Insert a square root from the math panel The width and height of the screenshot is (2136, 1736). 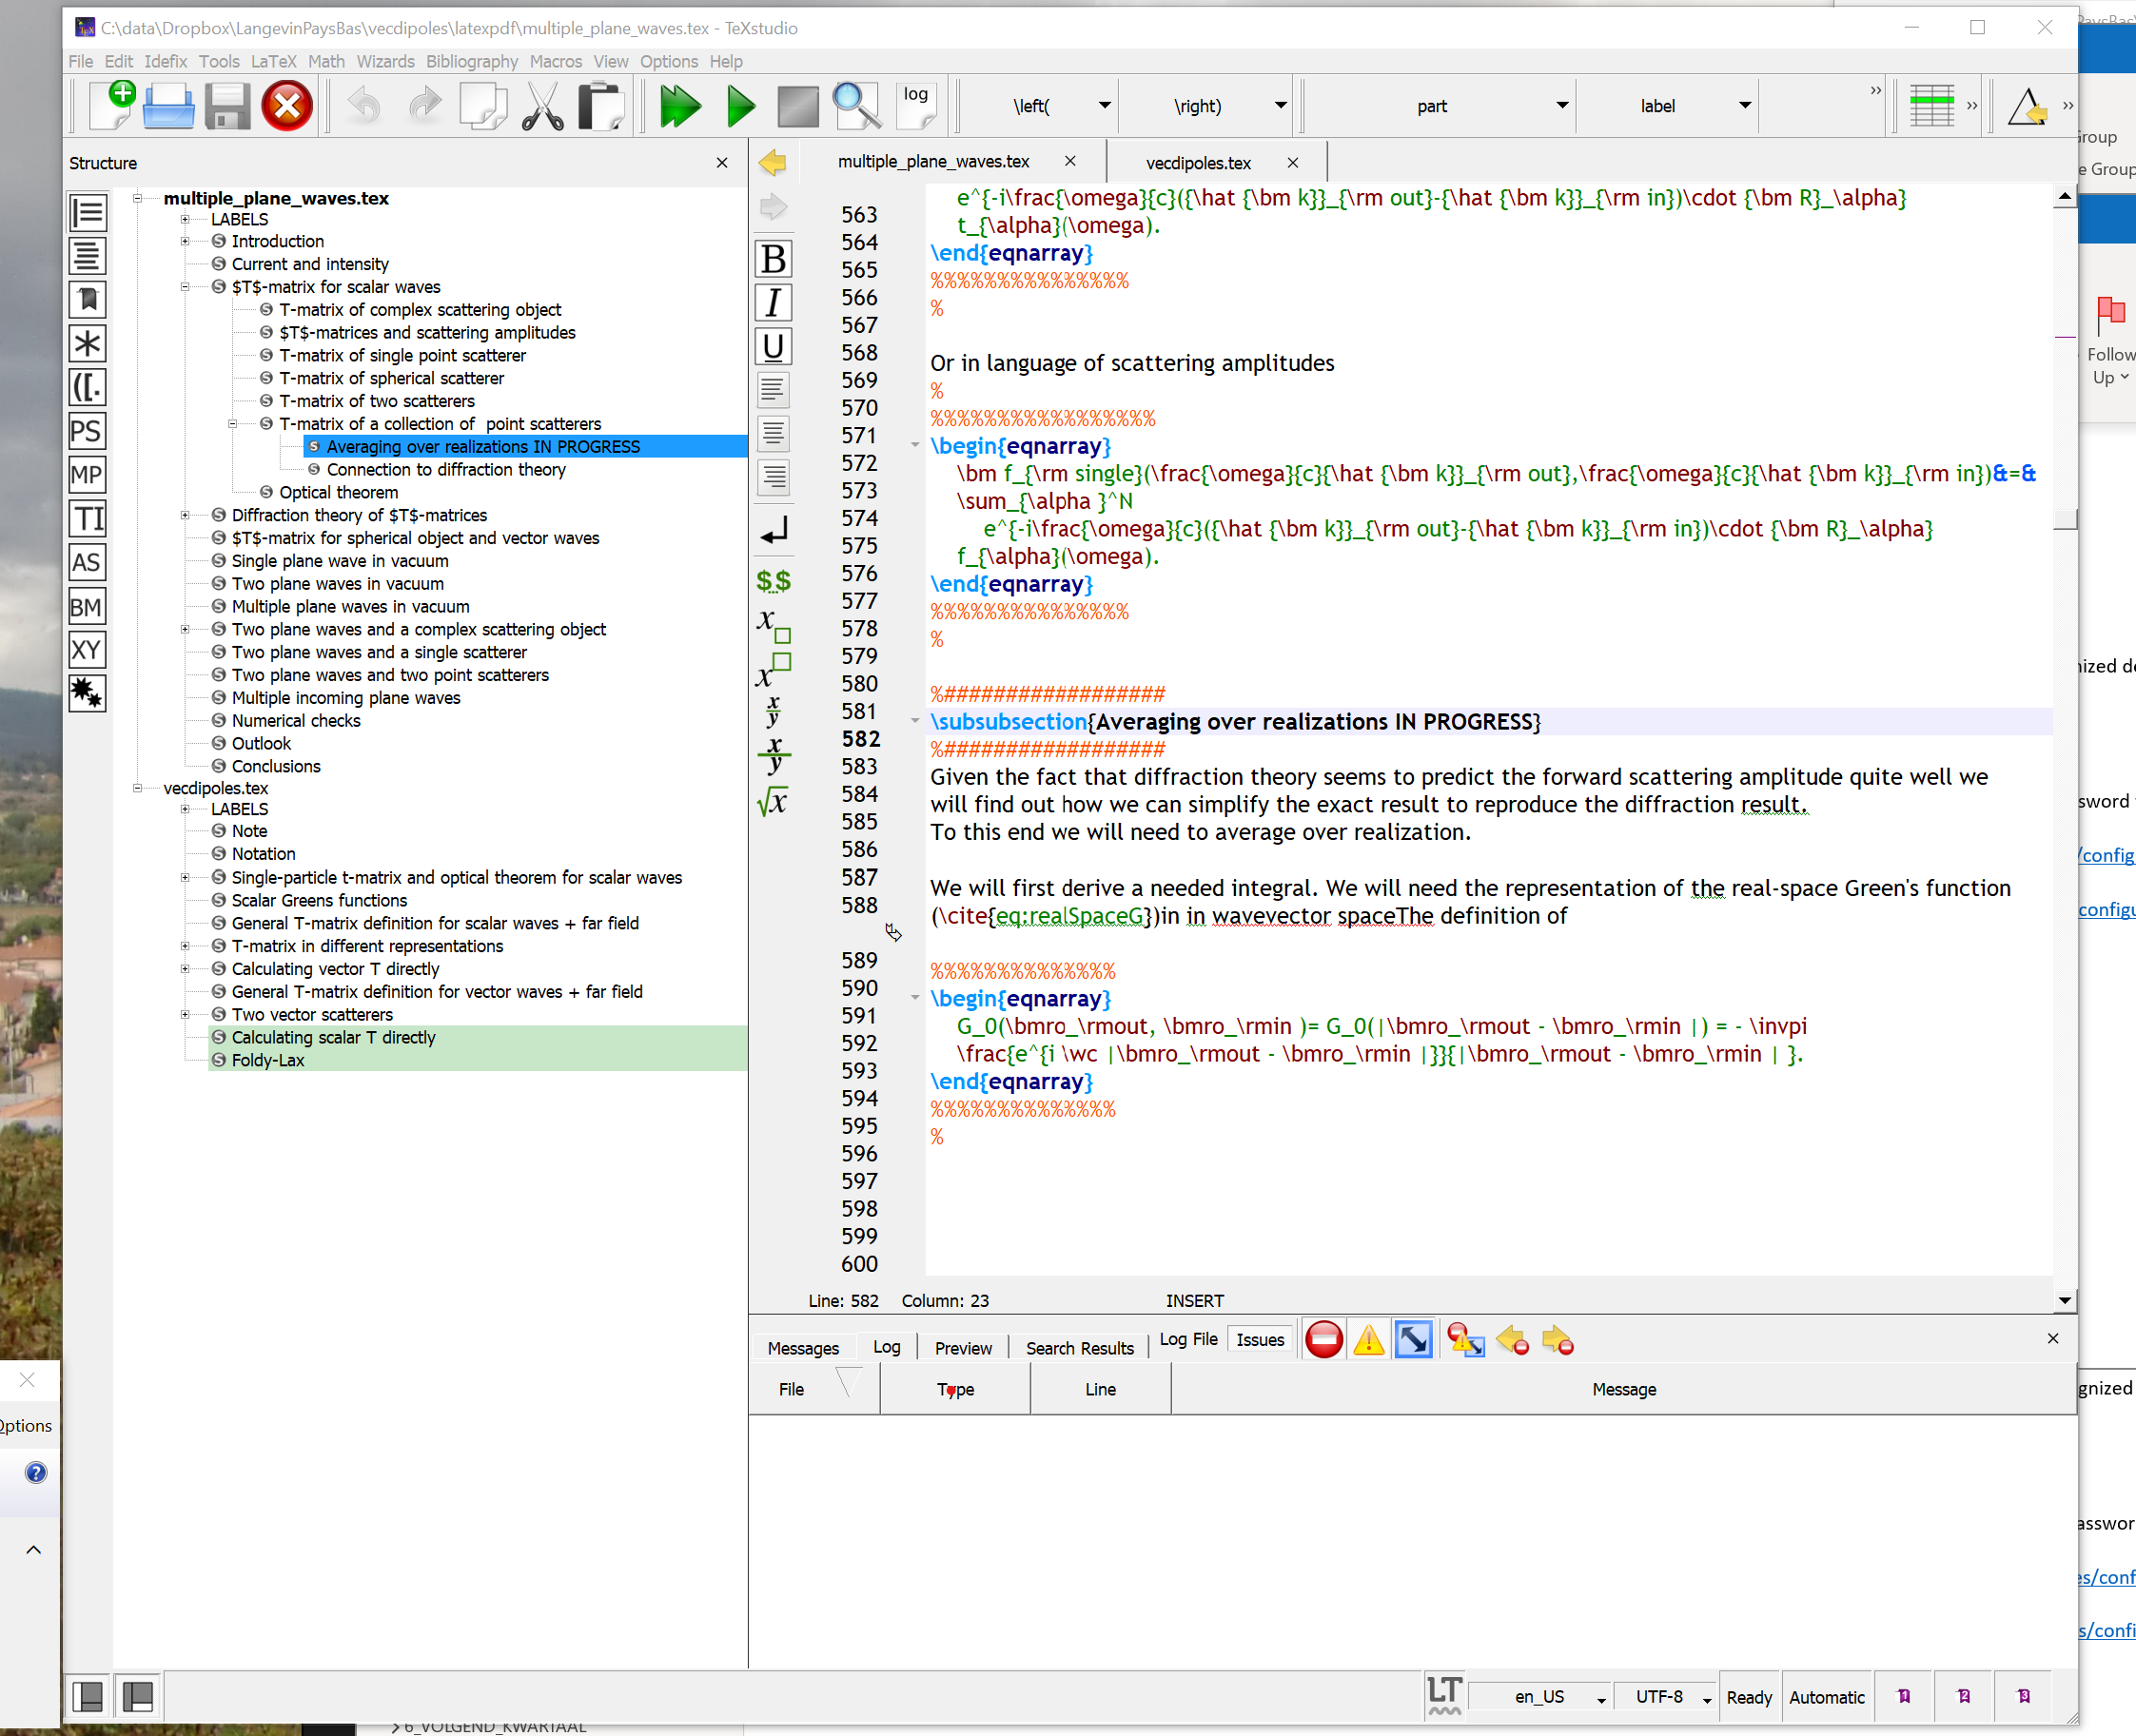(x=772, y=800)
